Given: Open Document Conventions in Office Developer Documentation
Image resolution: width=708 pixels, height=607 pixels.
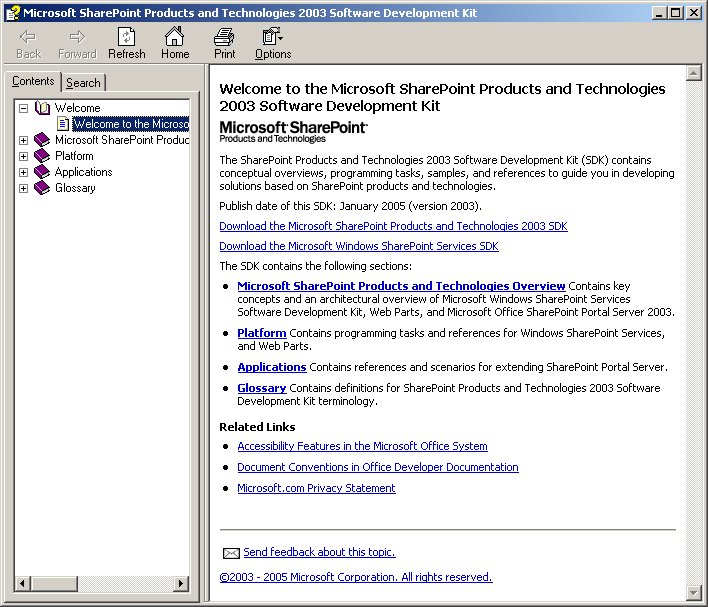Looking at the screenshot, I should click(x=378, y=467).
